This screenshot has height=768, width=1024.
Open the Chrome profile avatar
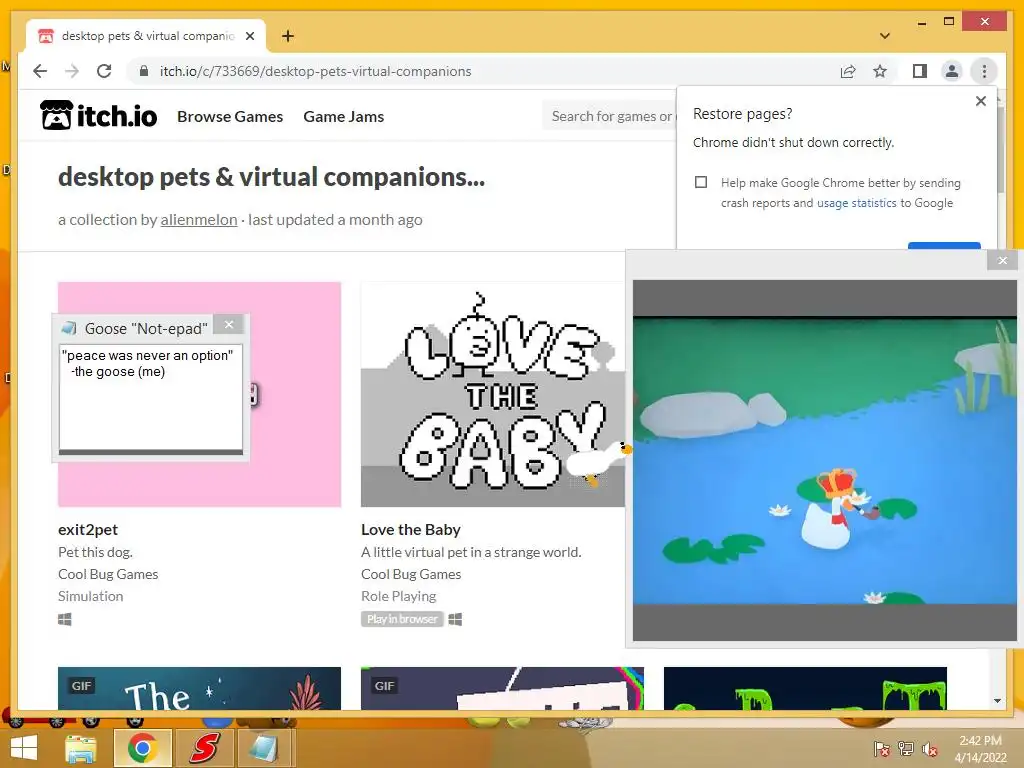952,71
